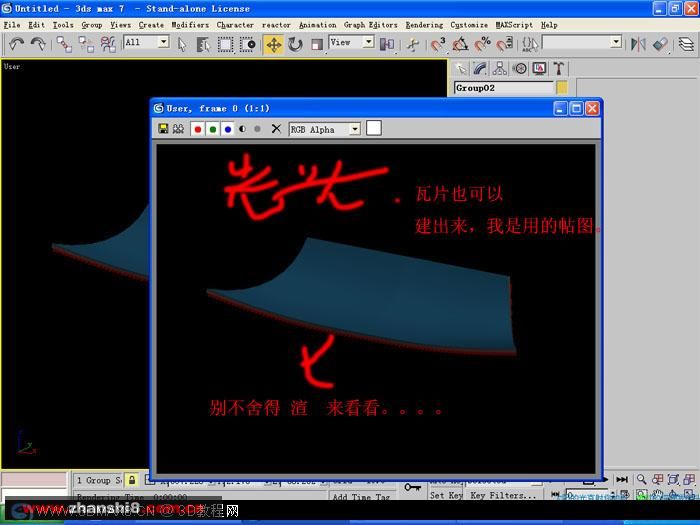Open the Select by Name tool

(204, 44)
